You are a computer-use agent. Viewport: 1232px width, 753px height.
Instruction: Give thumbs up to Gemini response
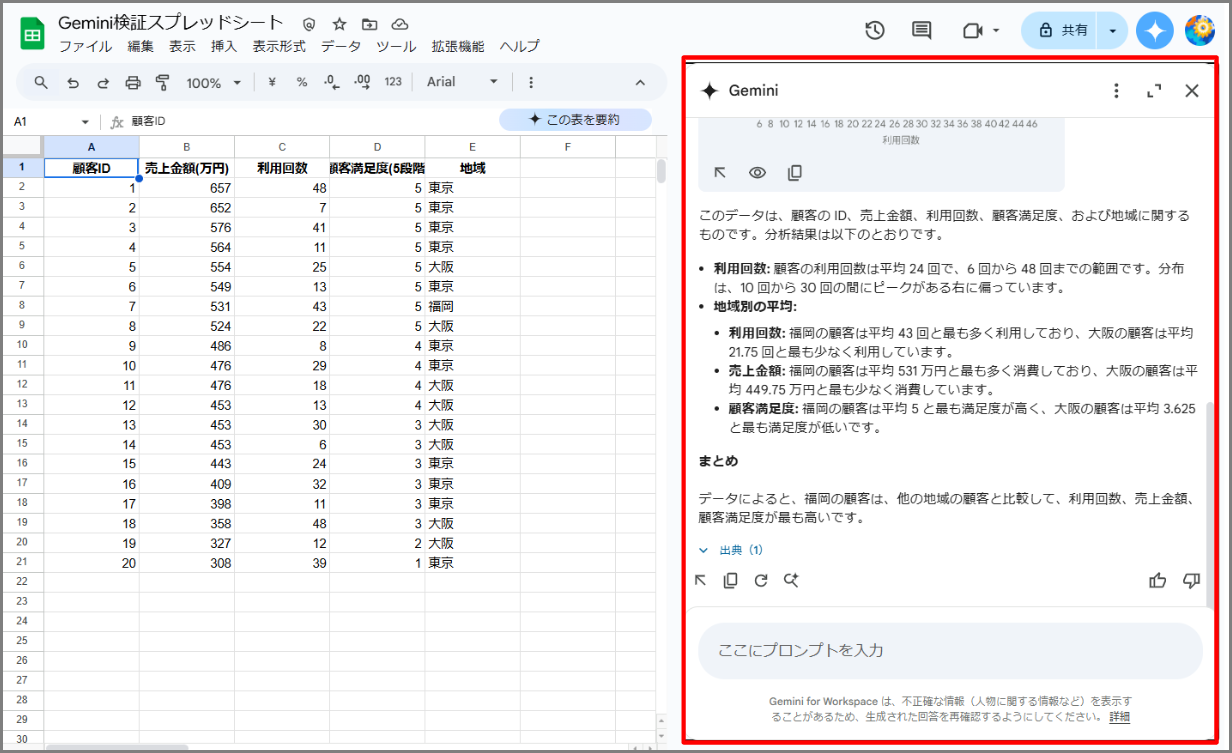1158,580
